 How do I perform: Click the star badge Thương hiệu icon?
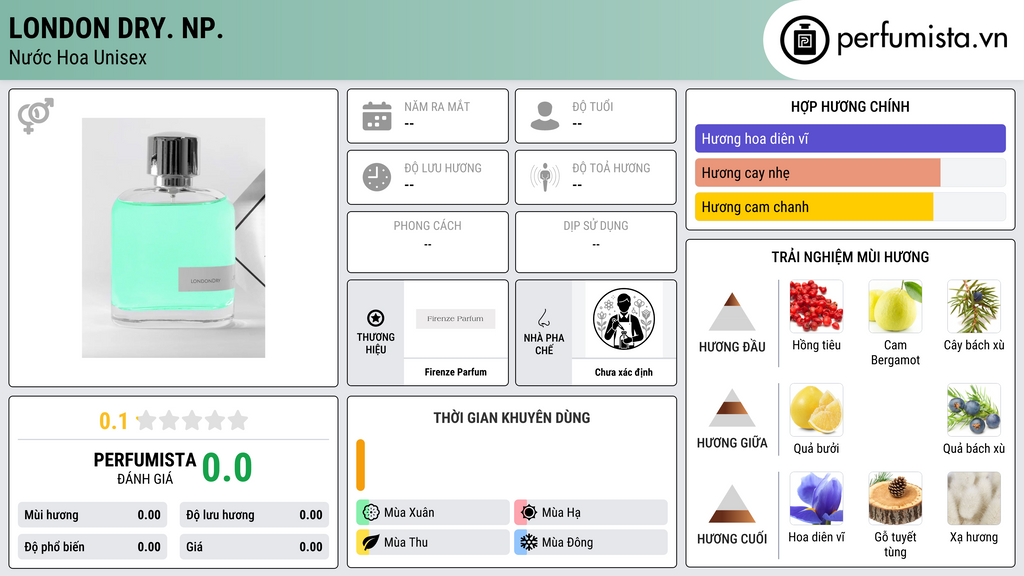coord(376,318)
